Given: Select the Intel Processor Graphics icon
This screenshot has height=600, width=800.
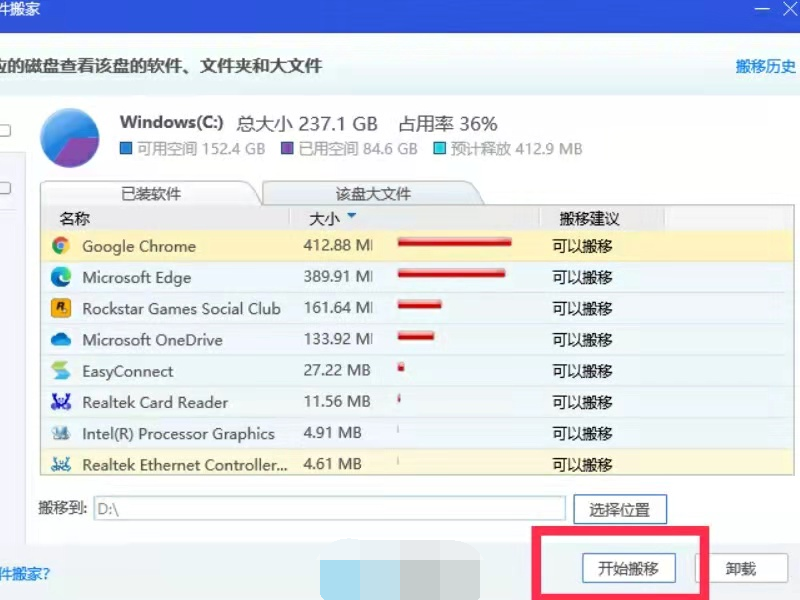Looking at the screenshot, I should pyautogui.click(x=61, y=434).
